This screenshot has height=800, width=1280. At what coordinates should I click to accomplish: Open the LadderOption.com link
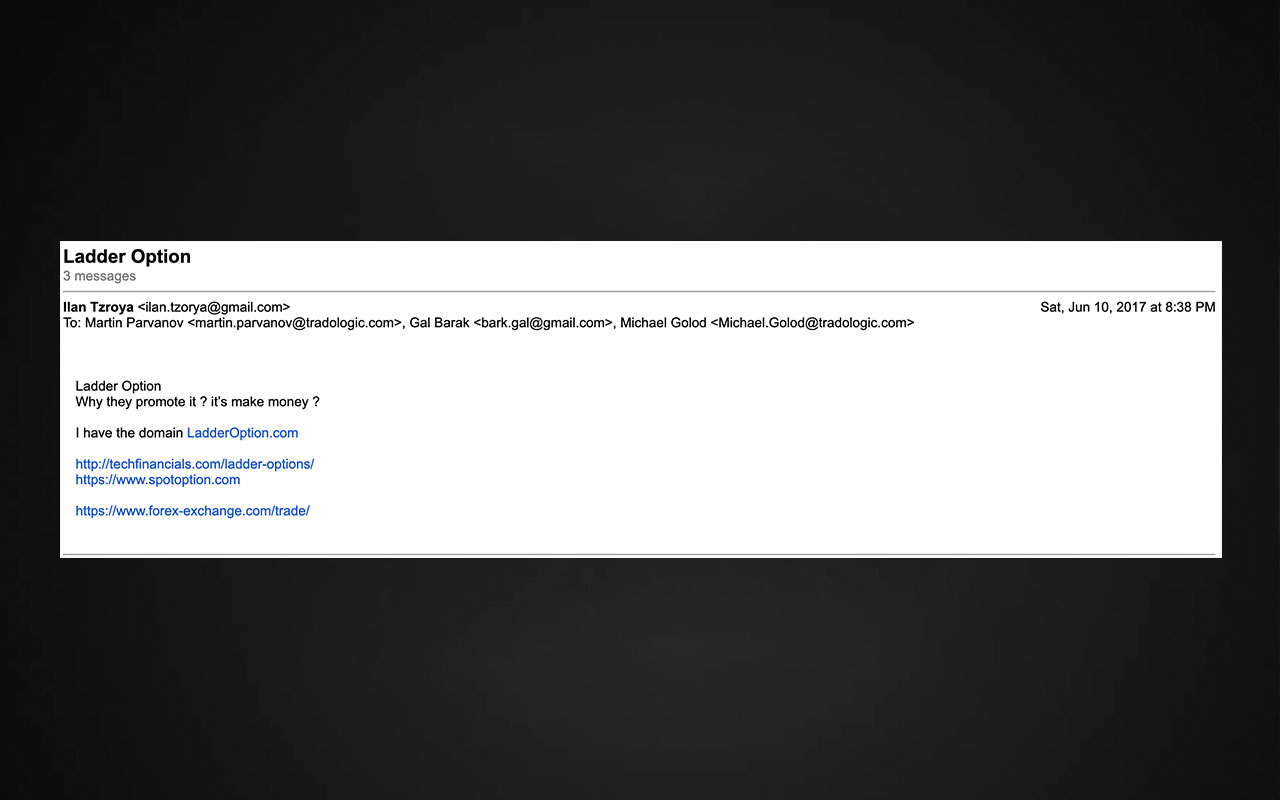coord(242,433)
